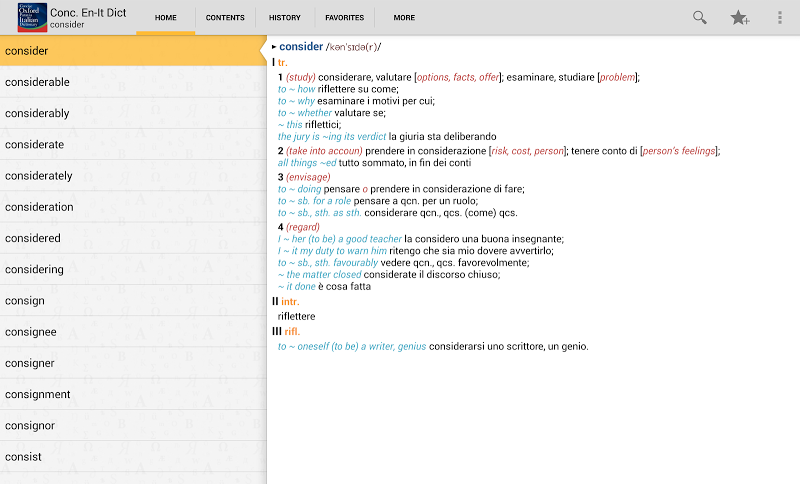Click the 'consider' headword in the definition
The image size is (800, 484).
(301, 47)
